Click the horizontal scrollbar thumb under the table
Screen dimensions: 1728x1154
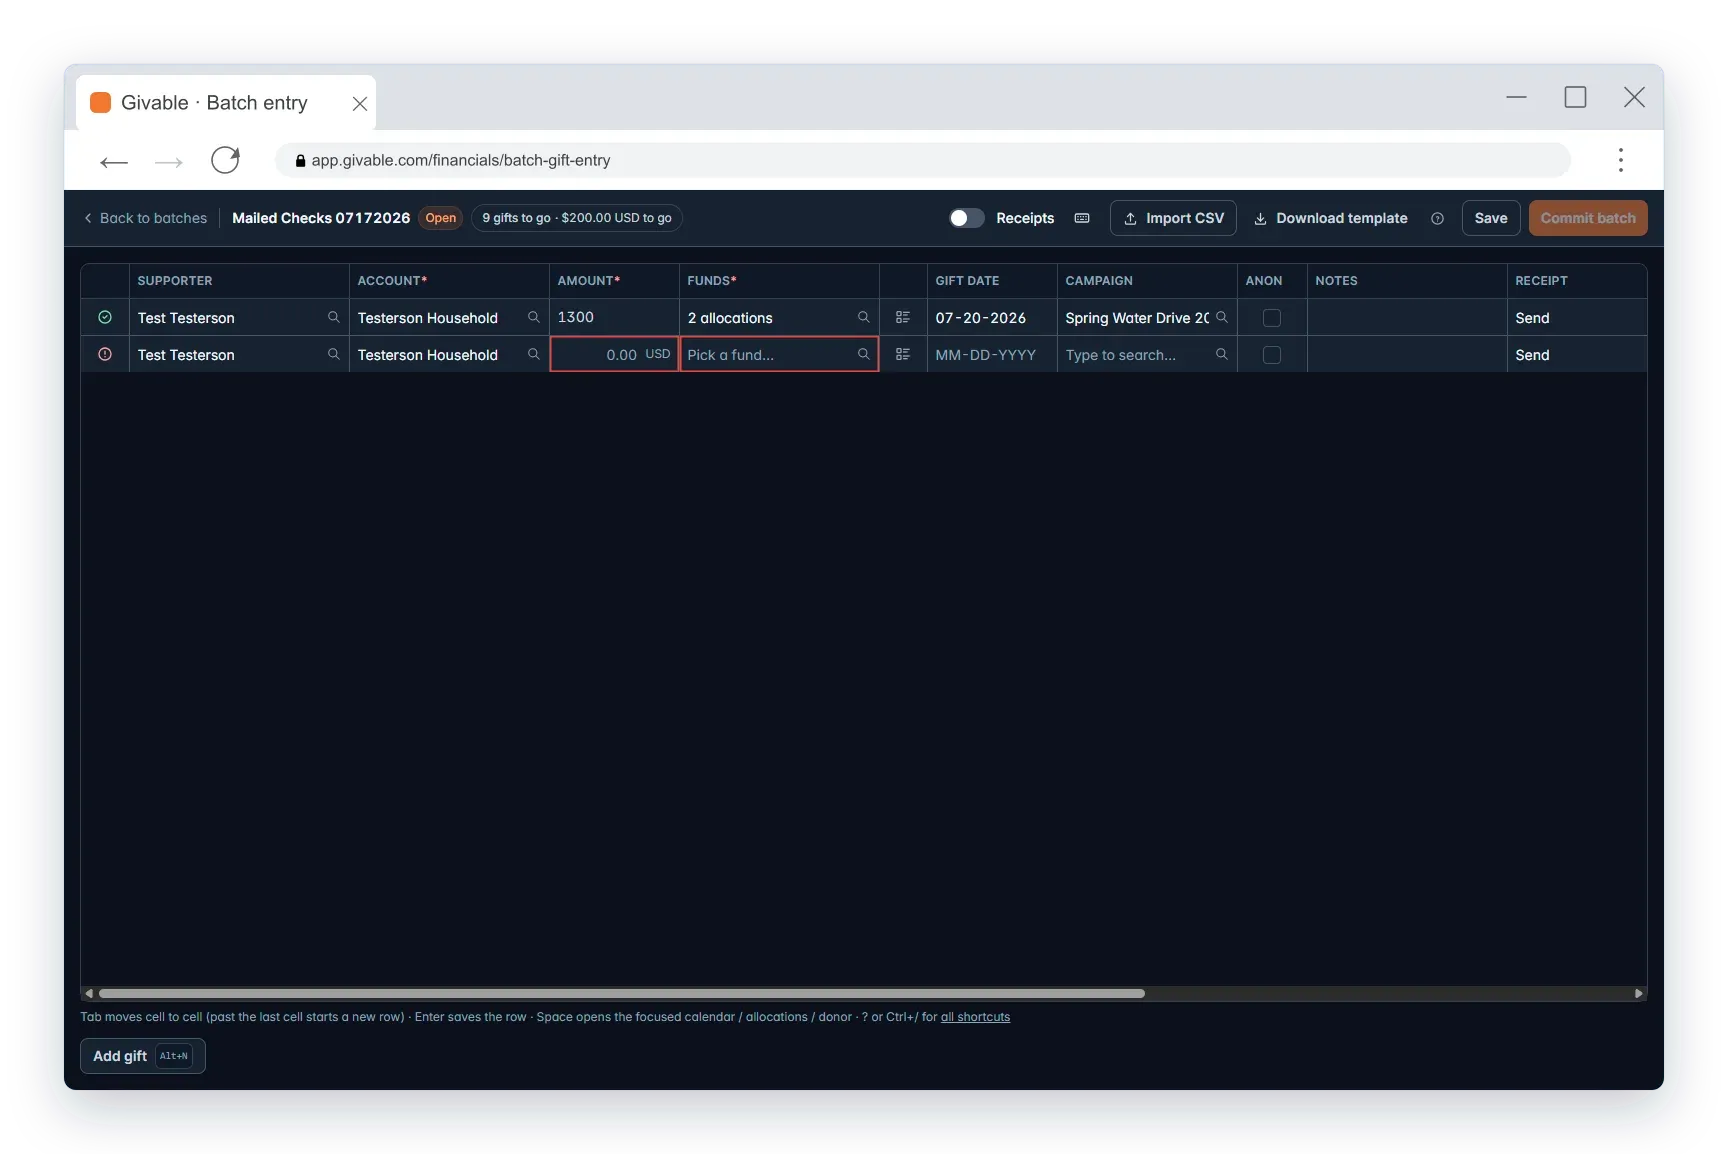(x=621, y=993)
